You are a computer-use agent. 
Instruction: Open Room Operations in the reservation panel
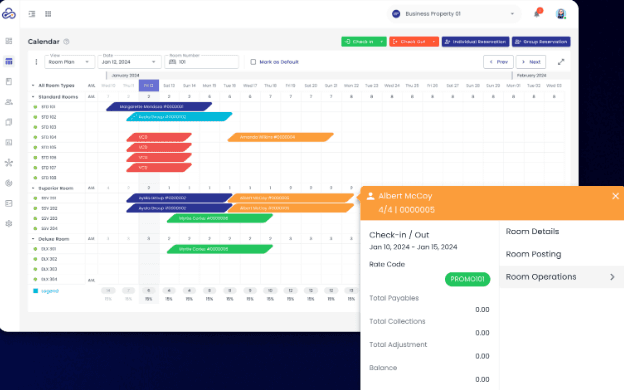(x=561, y=277)
